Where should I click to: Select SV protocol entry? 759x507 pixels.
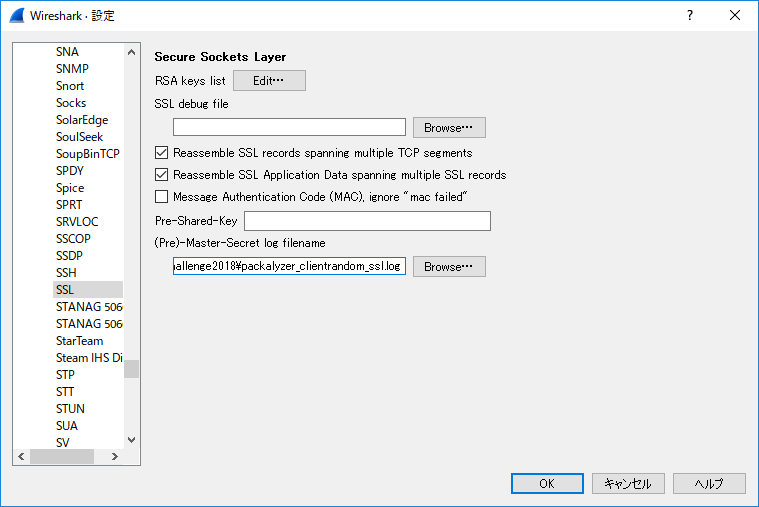click(x=62, y=442)
